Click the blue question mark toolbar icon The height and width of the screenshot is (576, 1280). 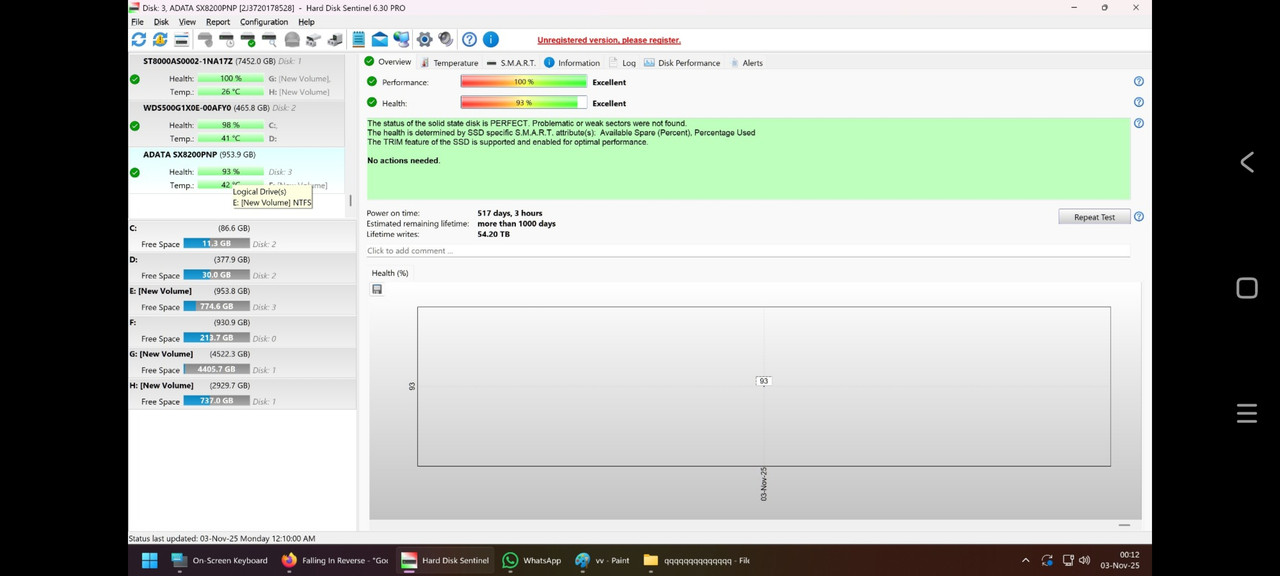coord(469,40)
